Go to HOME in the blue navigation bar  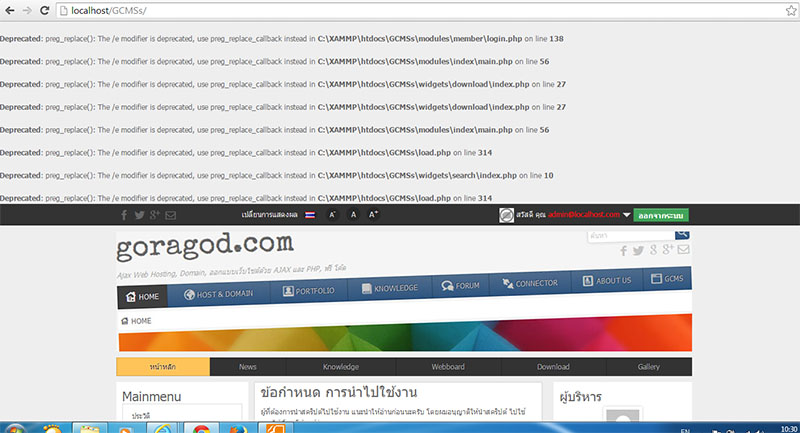142,296
